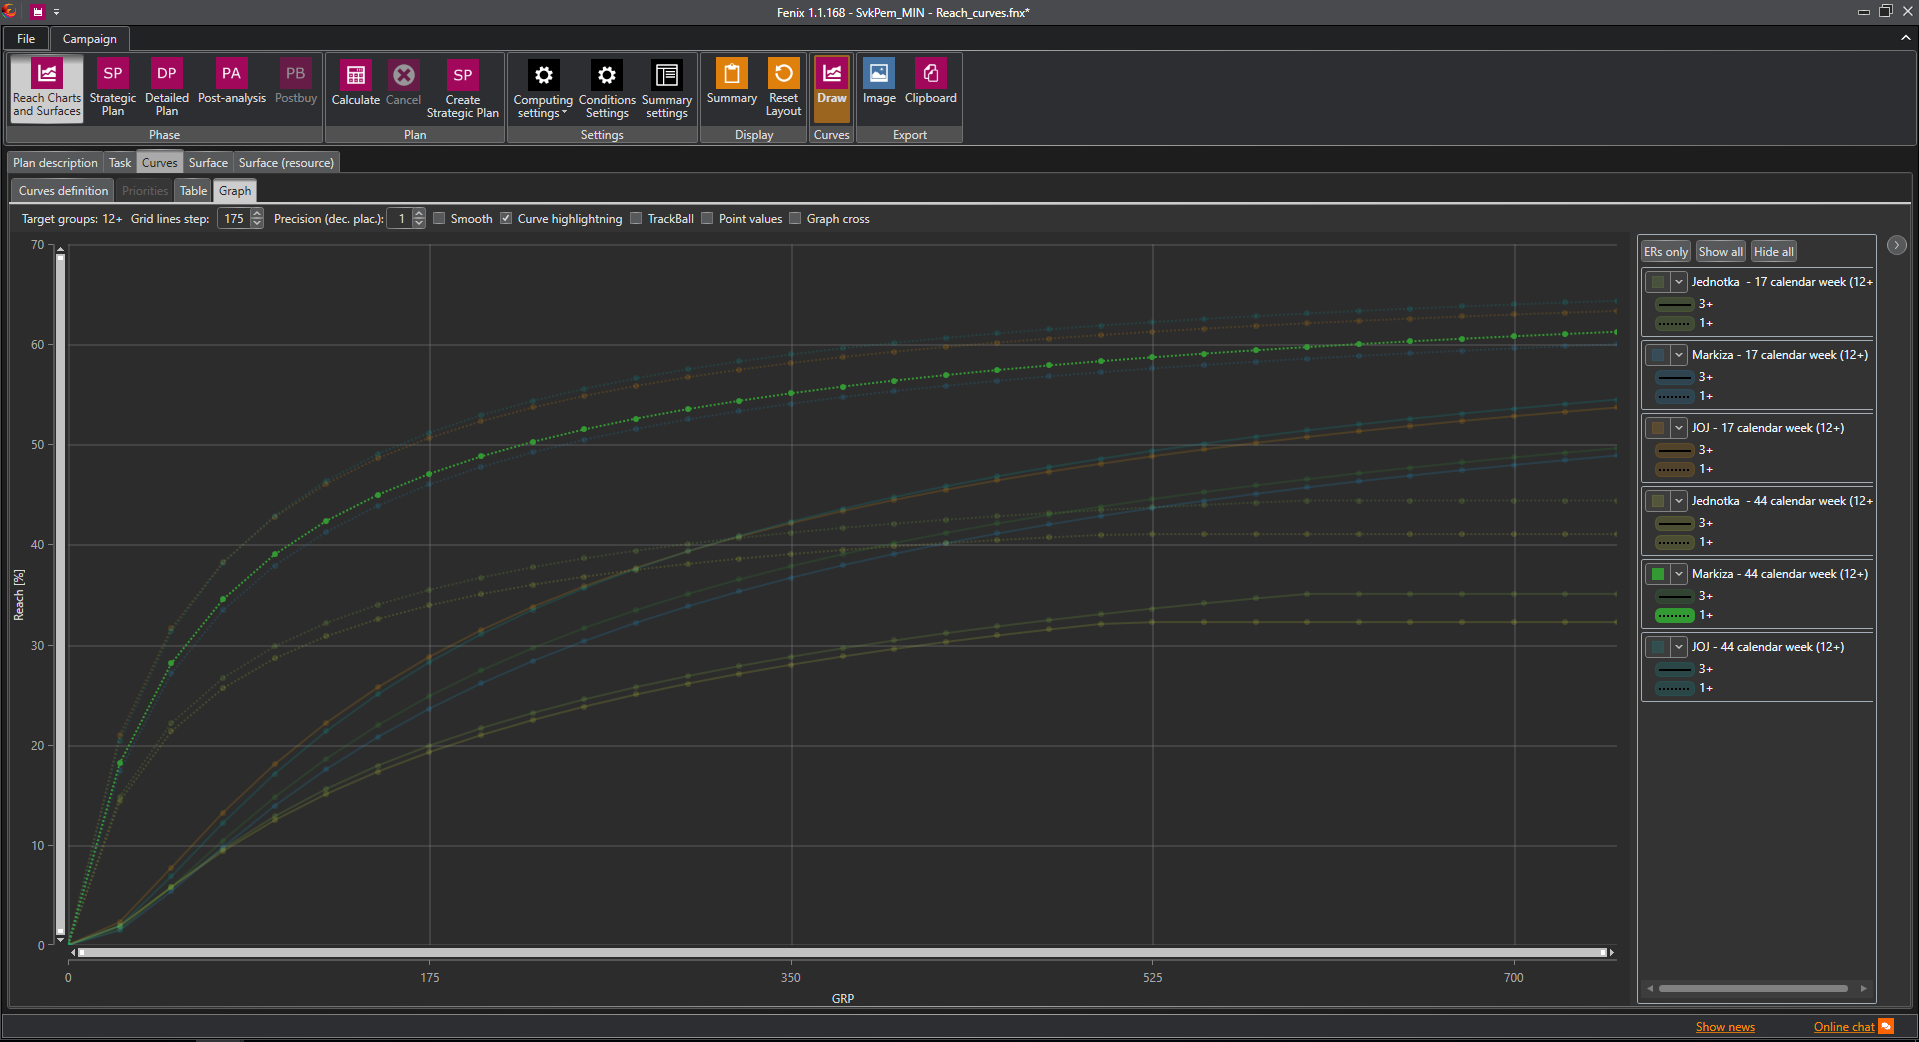Uncheck Curve highlightning
Image resolution: width=1919 pixels, height=1042 pixels.
[x=506, y=219]
